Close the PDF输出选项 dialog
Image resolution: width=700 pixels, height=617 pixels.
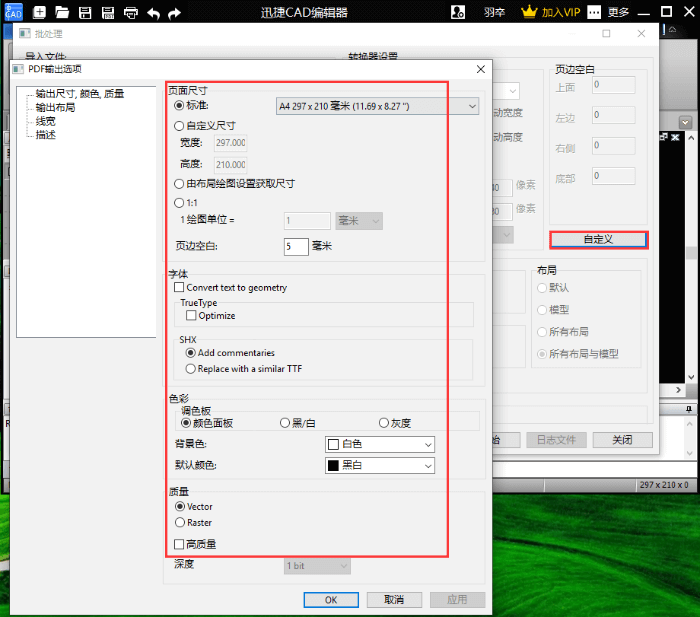(481, 69)
